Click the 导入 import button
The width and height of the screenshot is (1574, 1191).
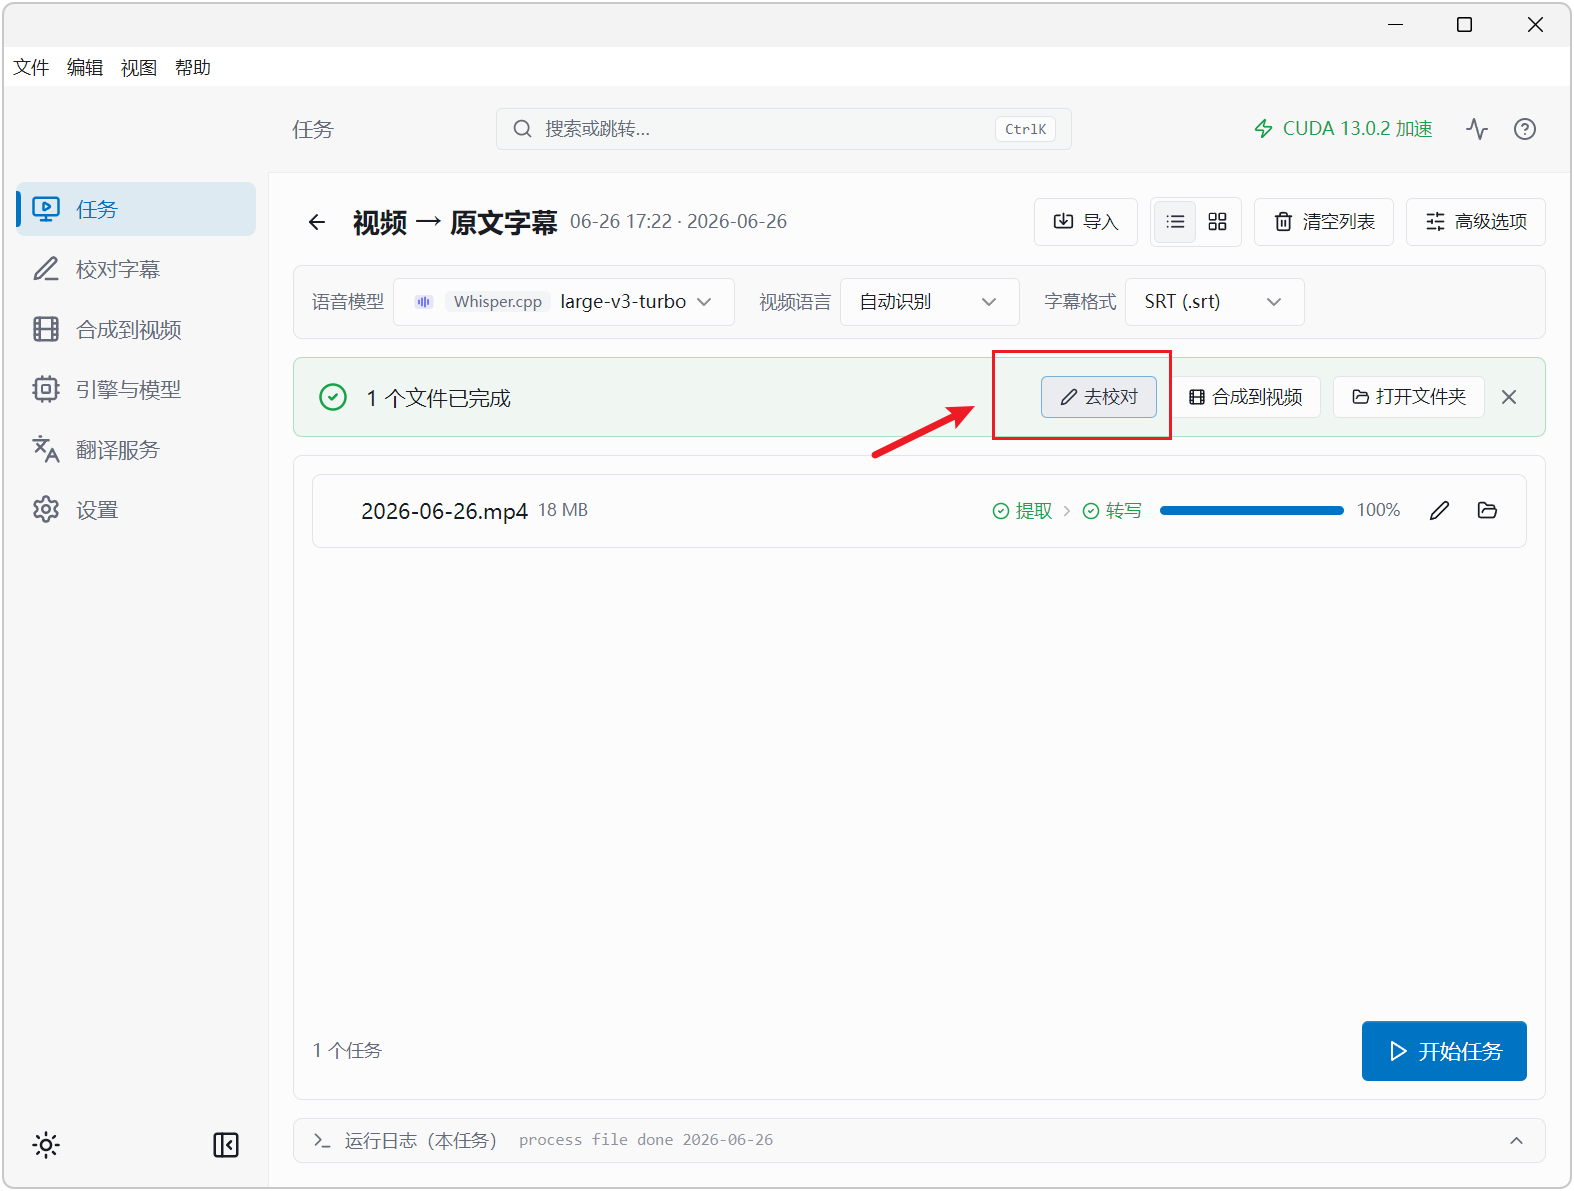click(1085, 222)
